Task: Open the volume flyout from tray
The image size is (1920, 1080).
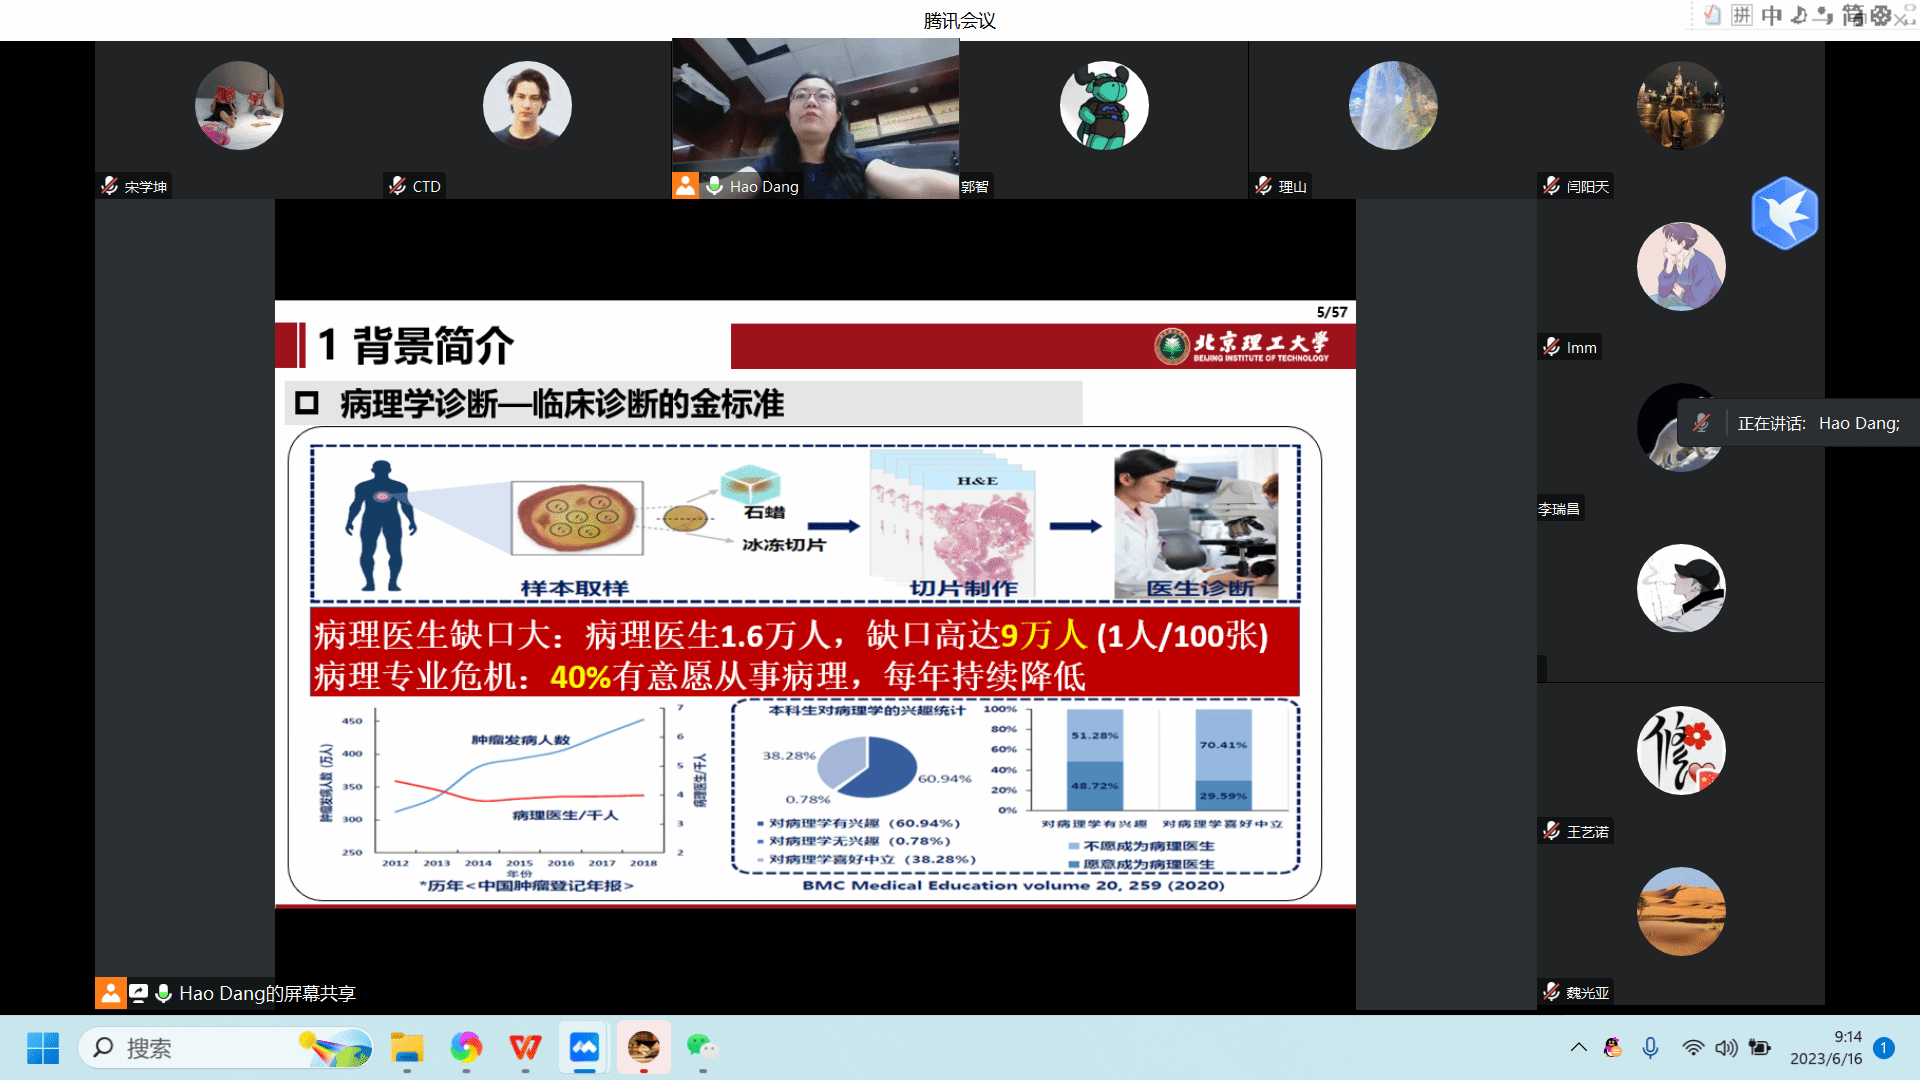Action: click(x=1726, y=1047)
